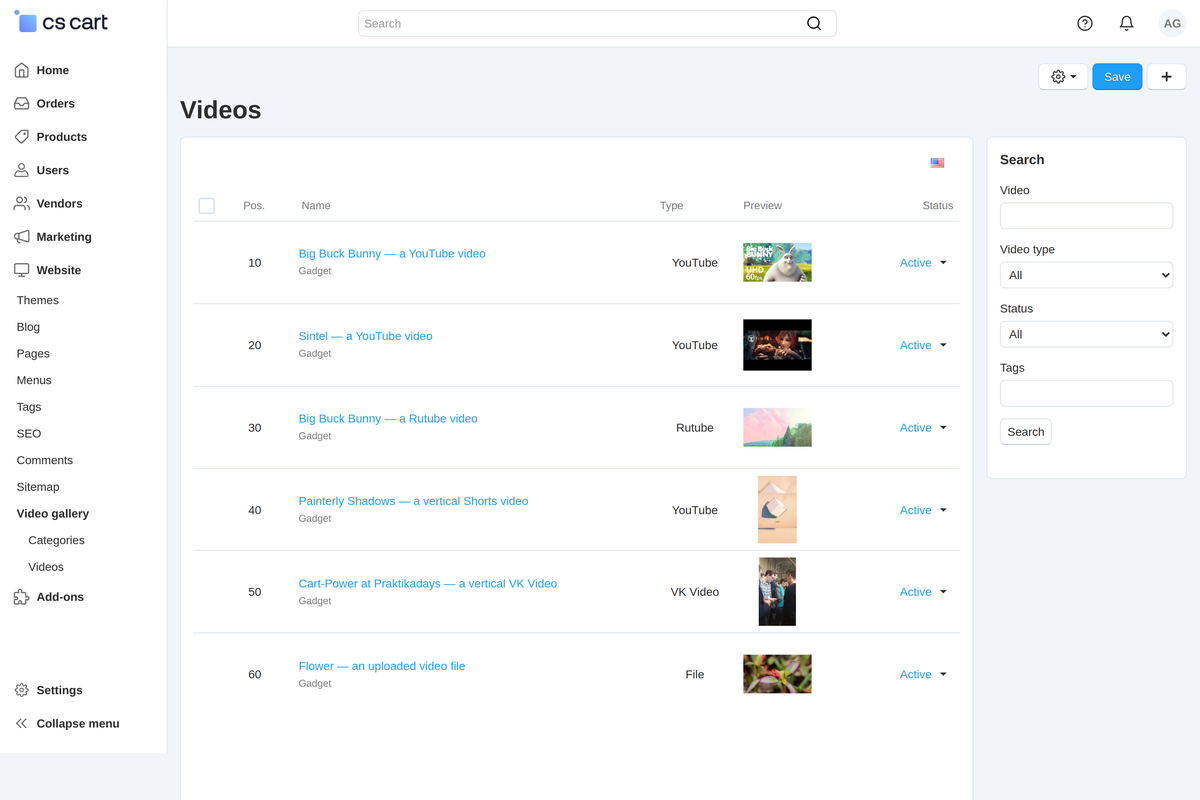The image size is (1200, 800).
Task: Click the Type column header
Action: coord(671,206)
